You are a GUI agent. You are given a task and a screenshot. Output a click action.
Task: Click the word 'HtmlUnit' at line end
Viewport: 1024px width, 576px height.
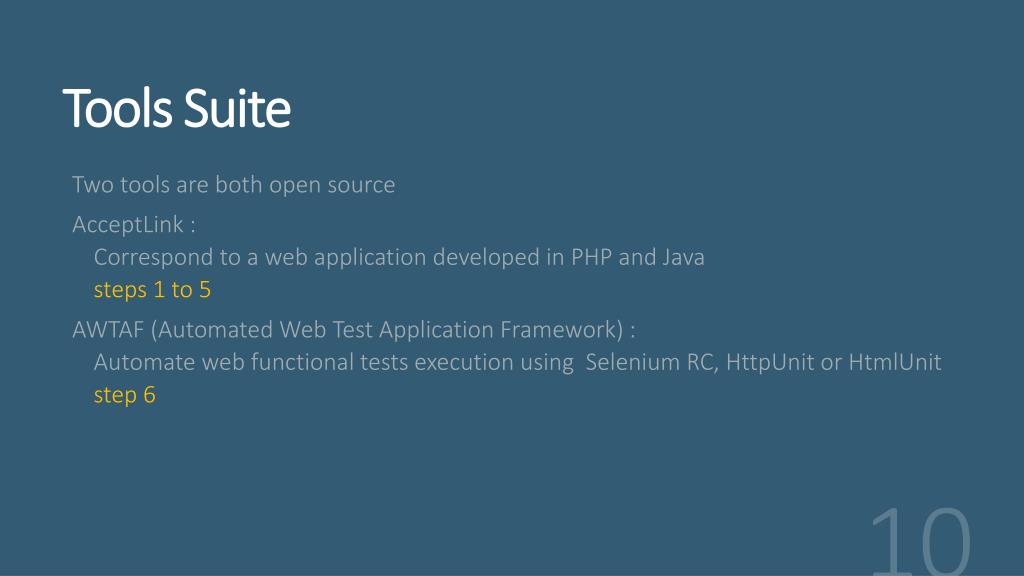tap(895, 362)
